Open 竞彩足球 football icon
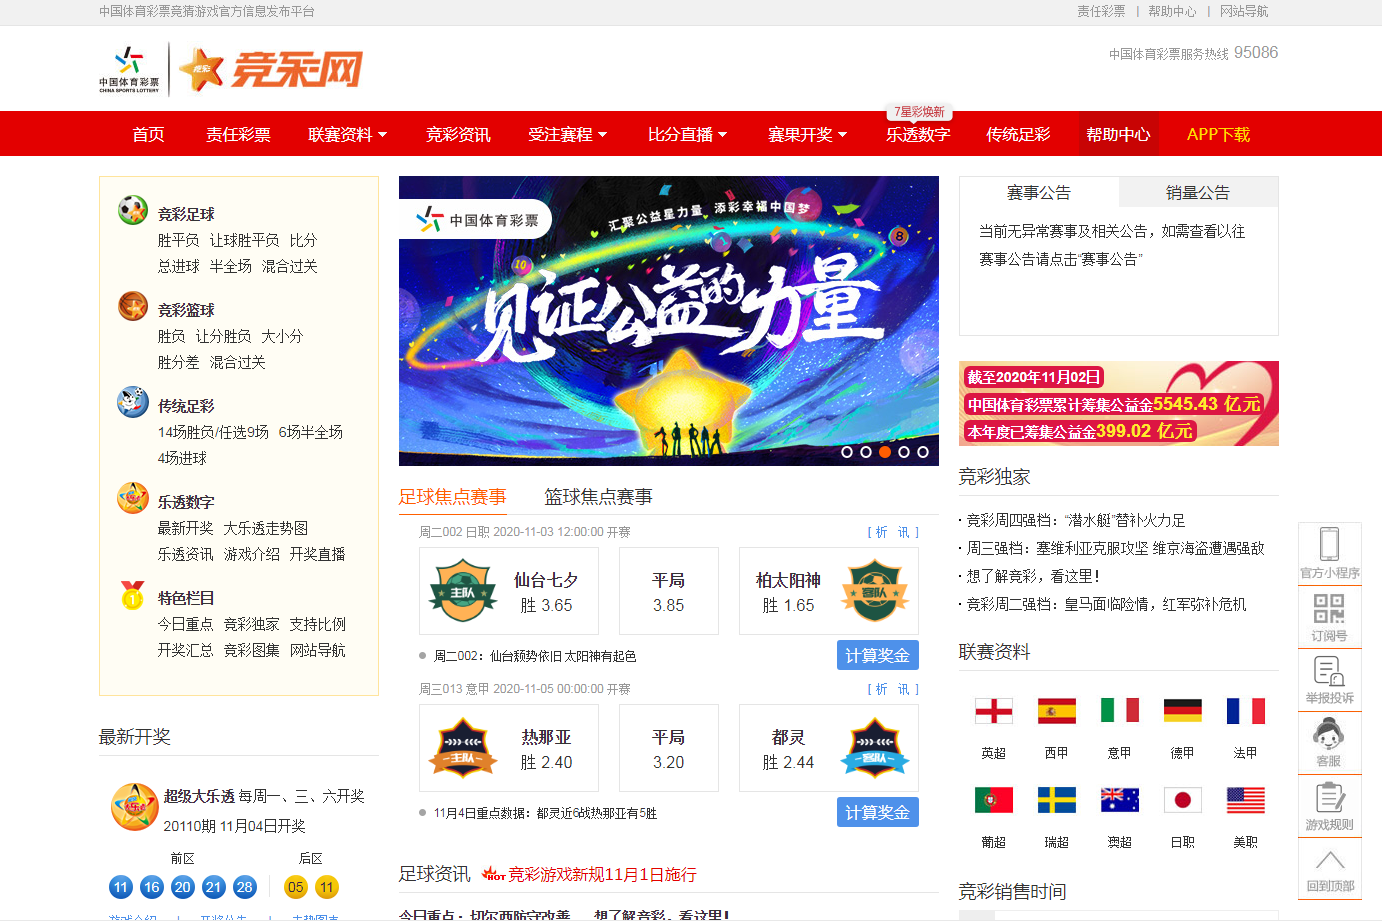Viewport: 1382px width, 922px height. point(133,210)
